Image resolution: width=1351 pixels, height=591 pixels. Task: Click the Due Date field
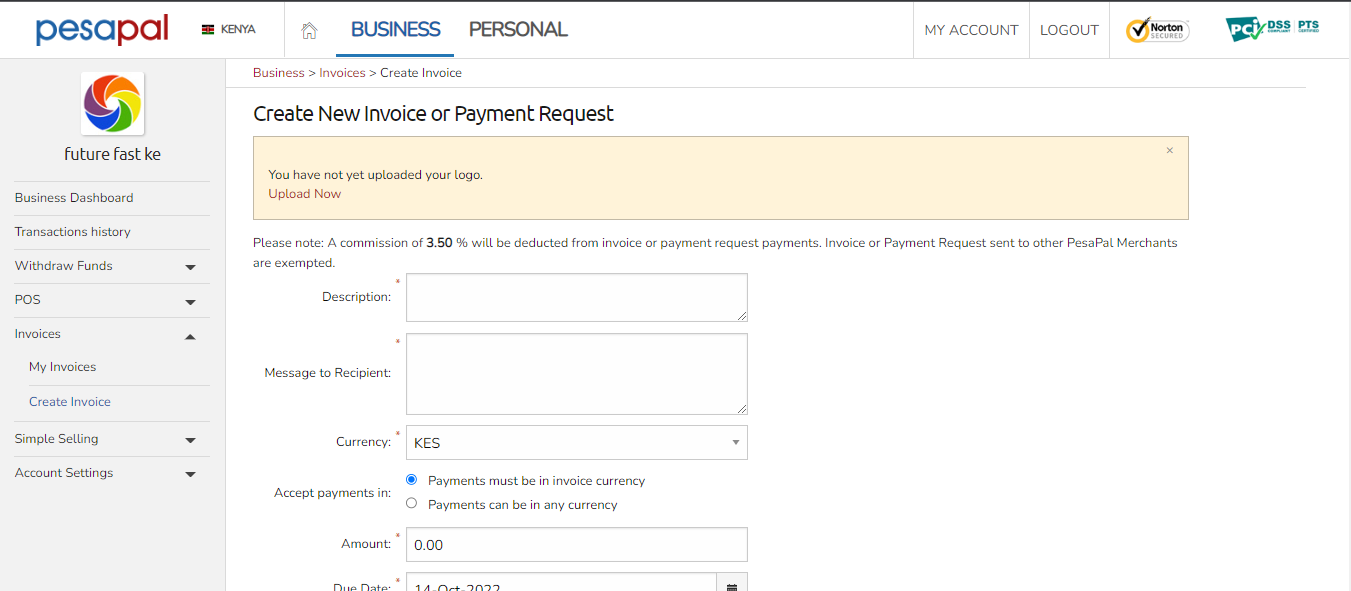point(562,583)
